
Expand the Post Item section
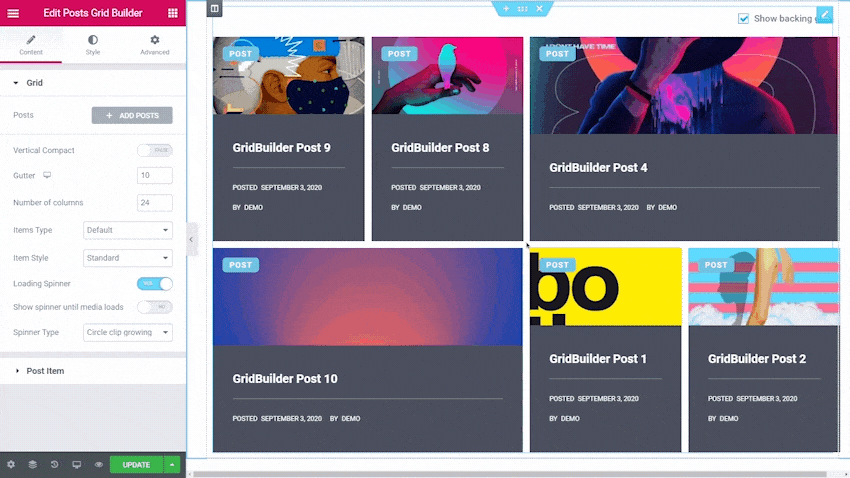(x=93, y=371)
